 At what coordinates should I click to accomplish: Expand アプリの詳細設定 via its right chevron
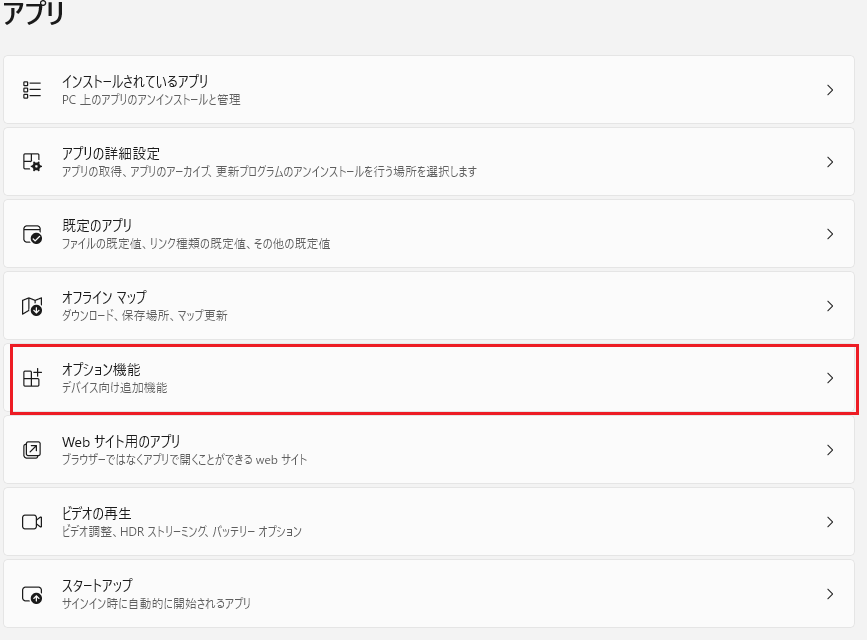tap(829, 162)
